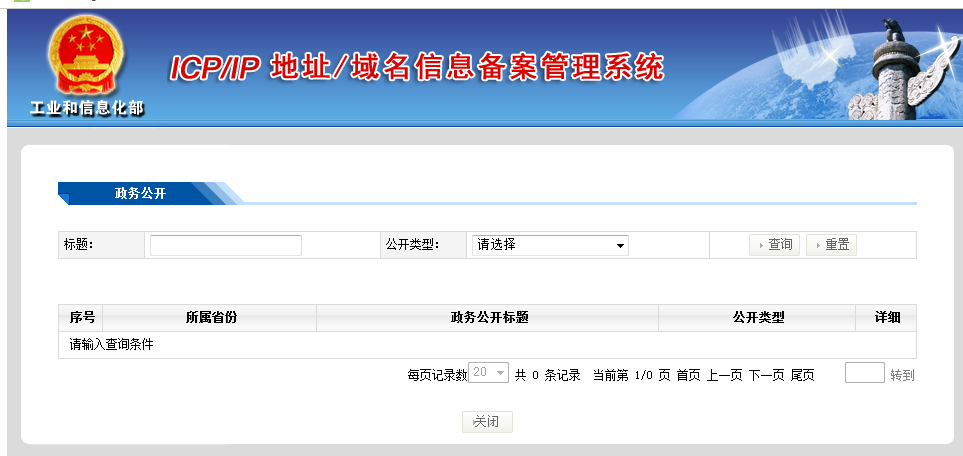
Task: Select the 政务公开 tab header
Action: [140, 194]
